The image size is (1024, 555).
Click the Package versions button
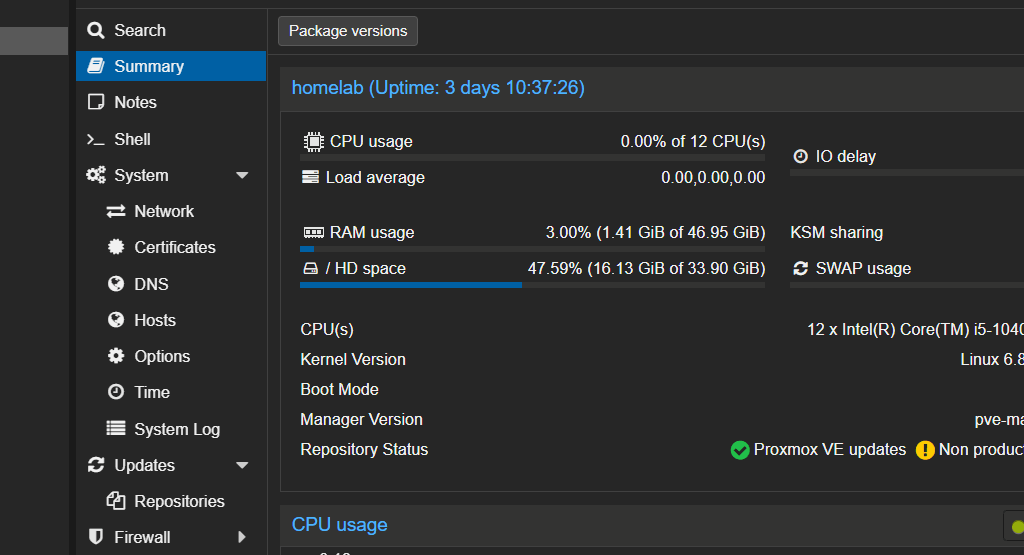coord(348,31)
